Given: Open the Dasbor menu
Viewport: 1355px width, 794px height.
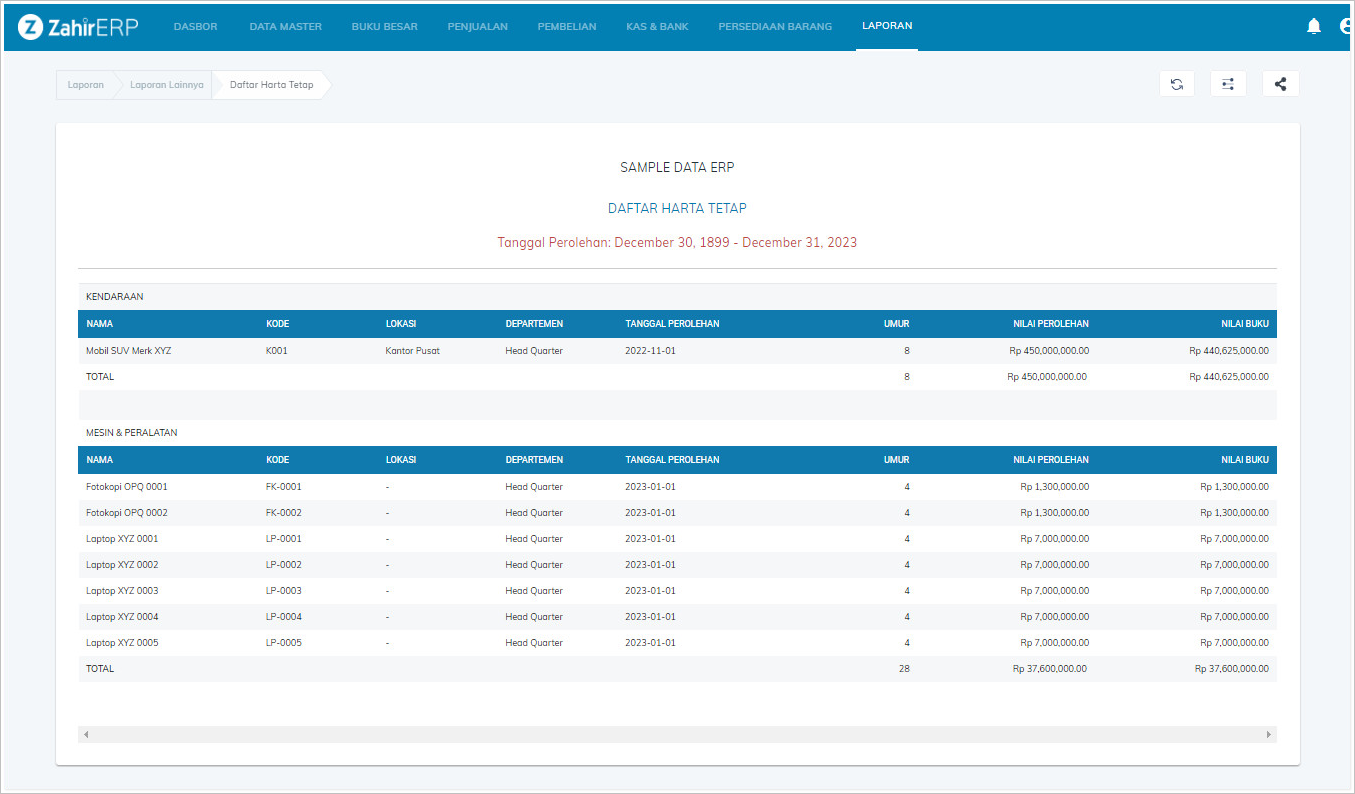Looking at the screenshot, I should [195, 27].
